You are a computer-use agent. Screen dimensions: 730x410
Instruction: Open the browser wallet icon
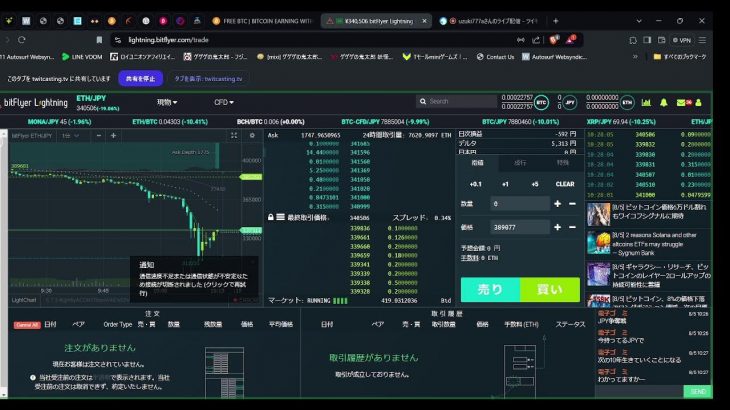point(662,40)
